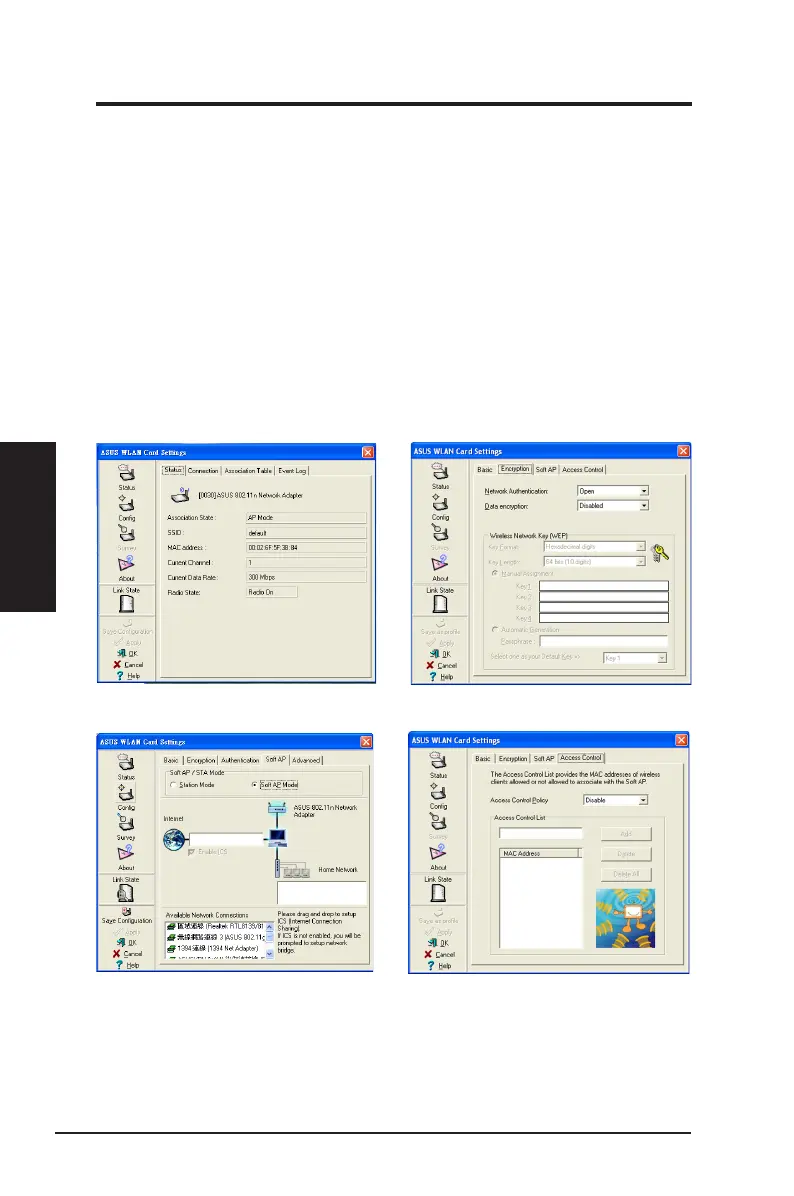The image size is (794, 1196).
Task: Select the Soft AP Mode radio button
Action: 255,785
